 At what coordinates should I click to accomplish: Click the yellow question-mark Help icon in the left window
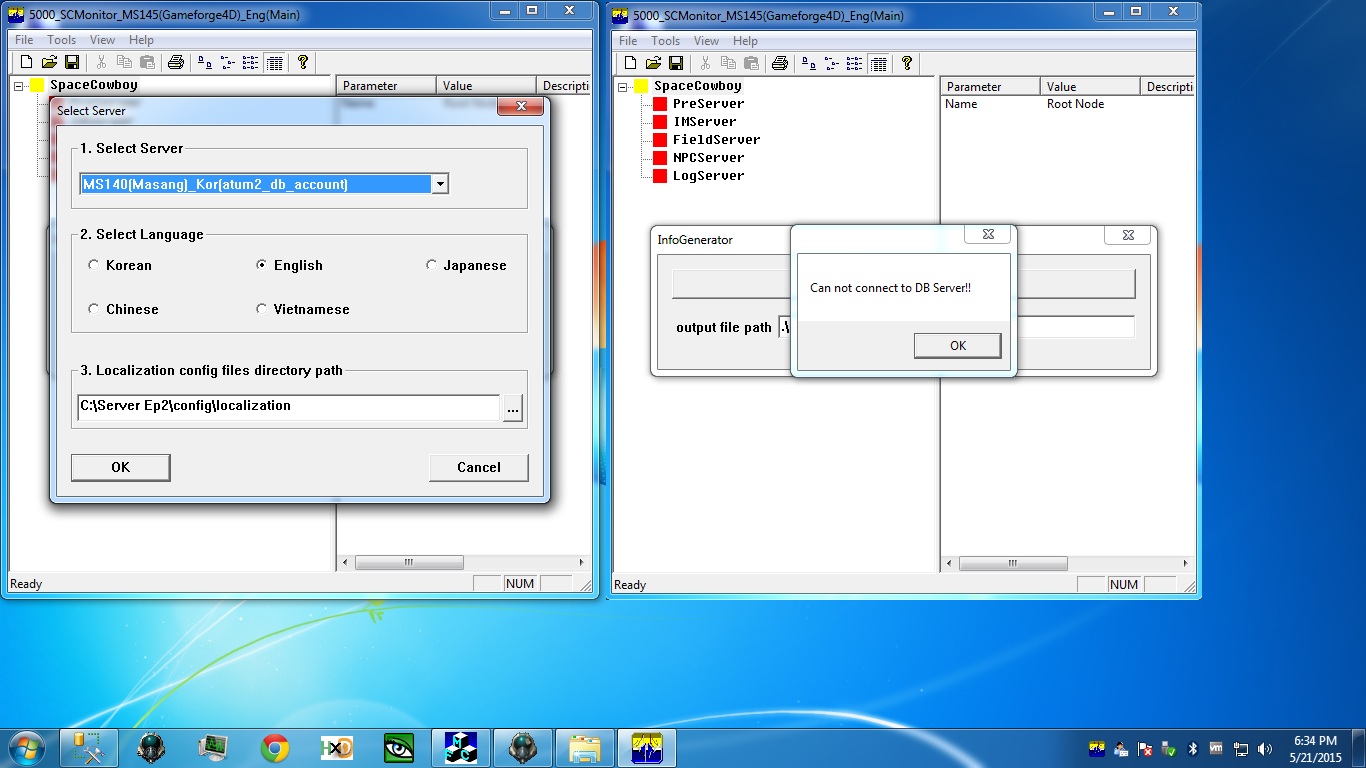(303, 63)
